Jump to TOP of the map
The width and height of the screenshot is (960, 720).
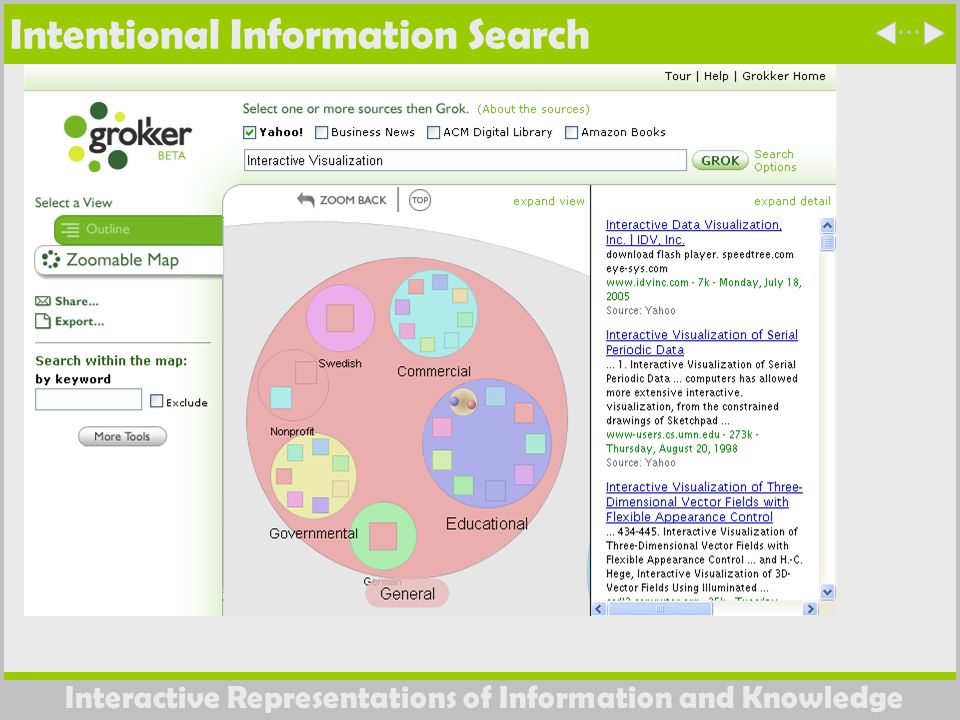pyautogui.click(x=419, y=200)
